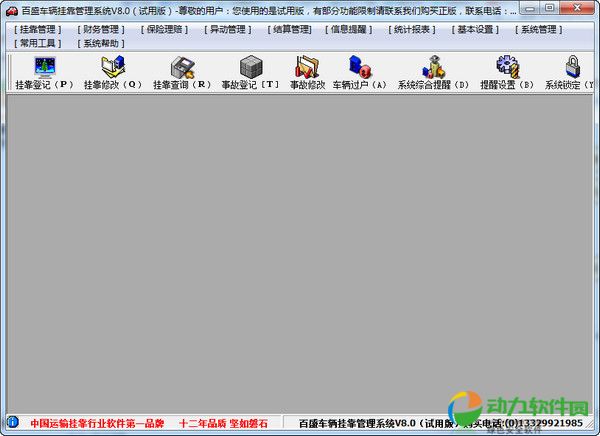Expand the 保险理赔 menu
The width and height of the screenshot is (600, 436).
click(166, 30)
